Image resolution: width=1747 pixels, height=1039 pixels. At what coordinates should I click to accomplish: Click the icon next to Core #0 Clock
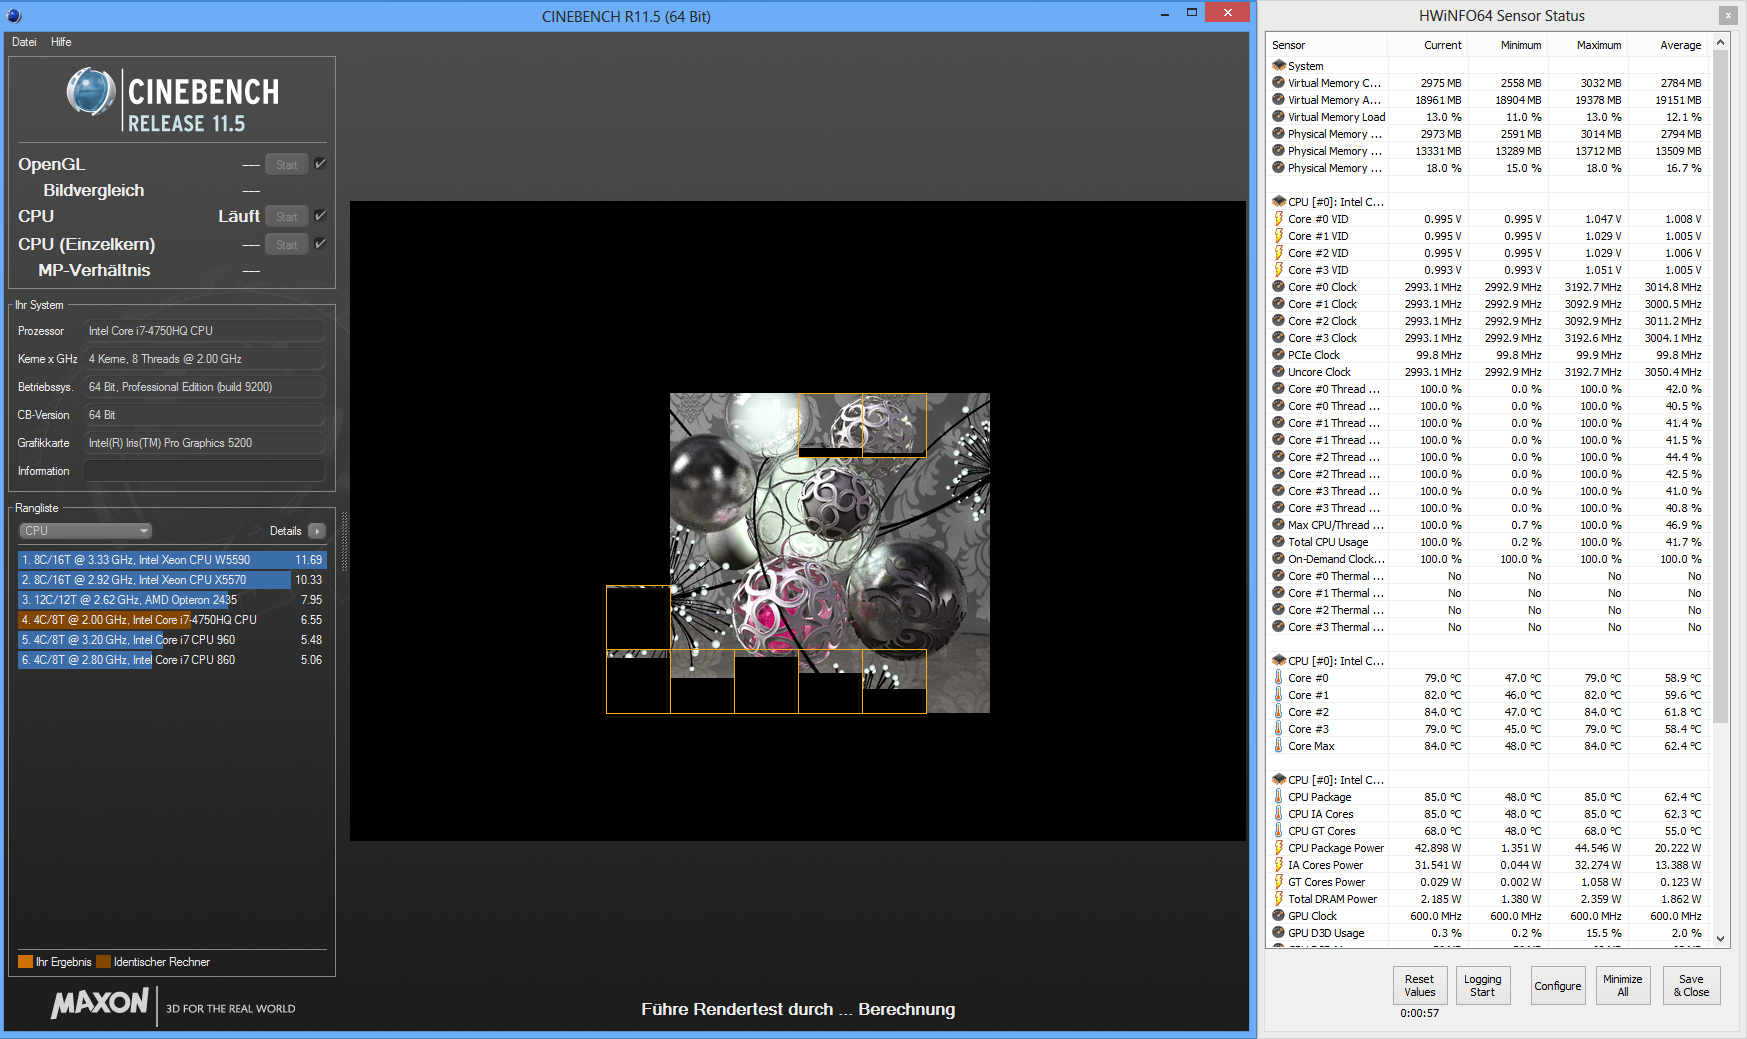[1278, 287]
